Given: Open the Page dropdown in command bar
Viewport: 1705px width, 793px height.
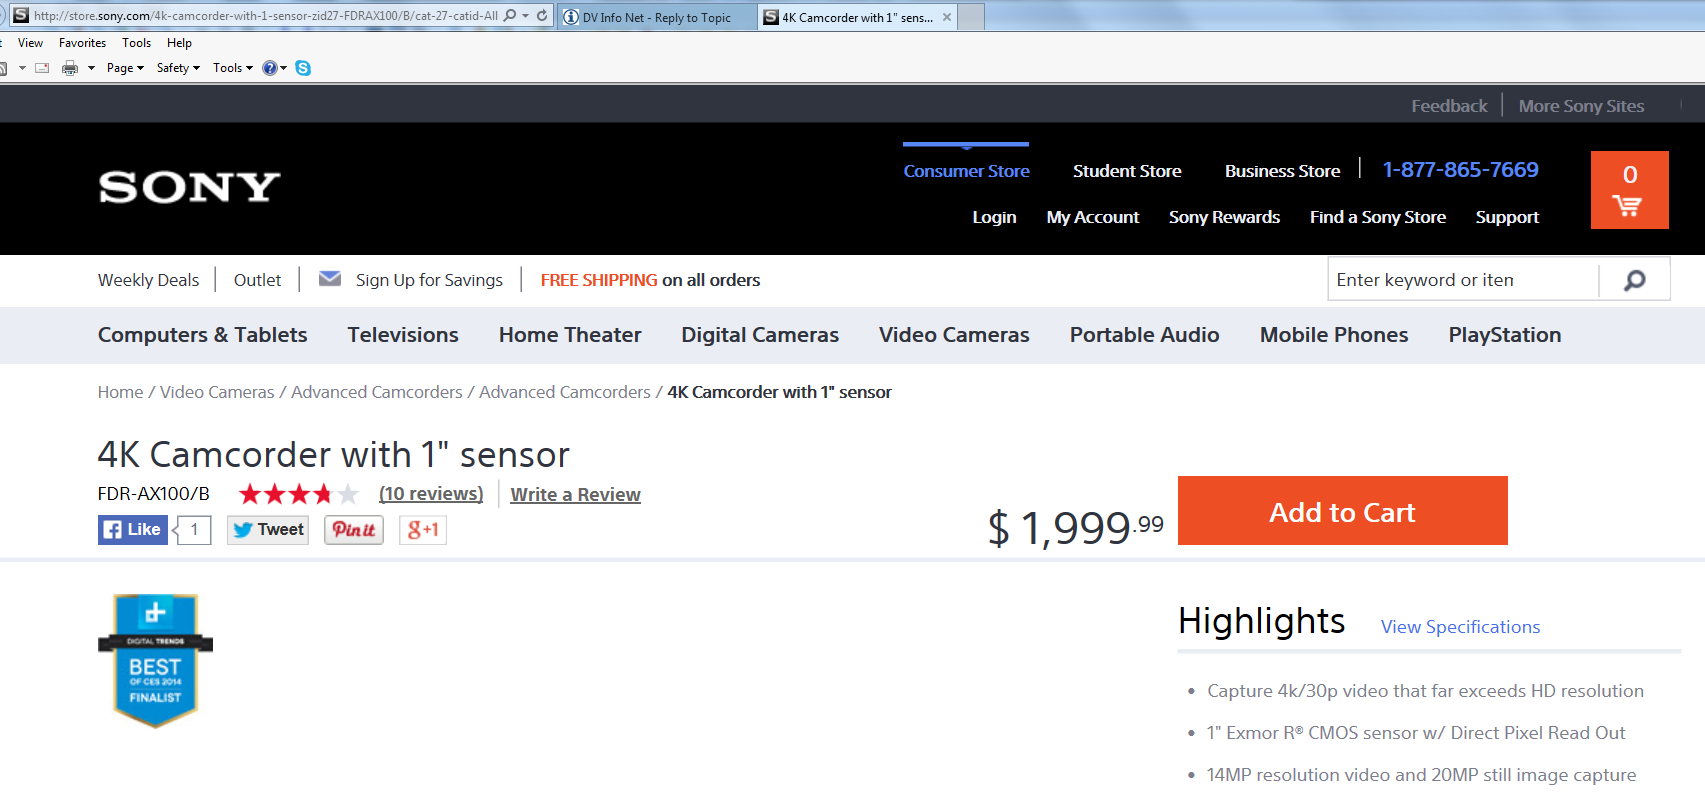Looking at the screenshot, I should pyautogui.click(x=125, y=68).
